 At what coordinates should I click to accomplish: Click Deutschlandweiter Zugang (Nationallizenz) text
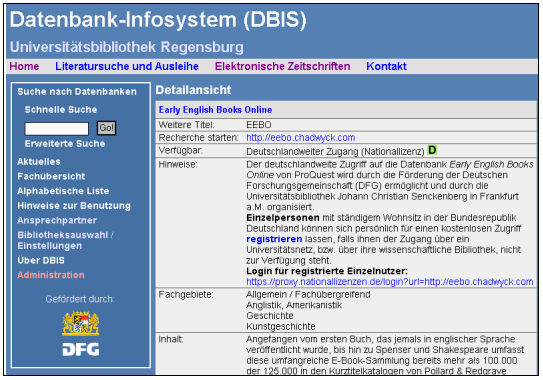tap(335, 152)
